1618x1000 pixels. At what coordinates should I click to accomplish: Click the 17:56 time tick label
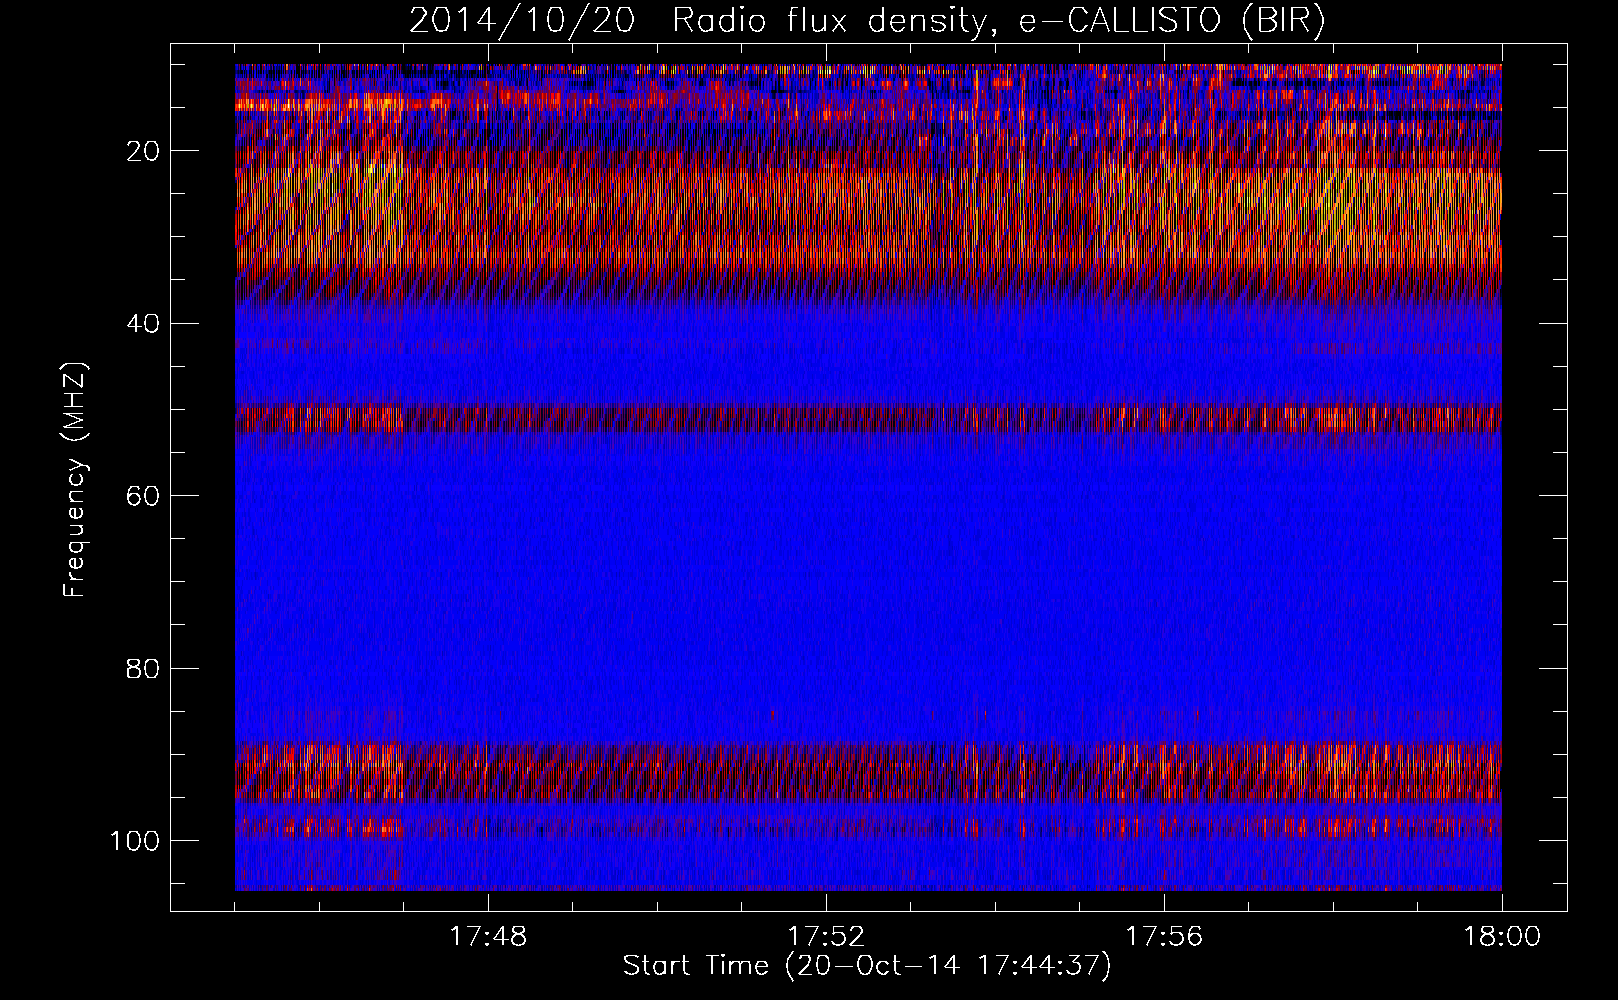1164,937
